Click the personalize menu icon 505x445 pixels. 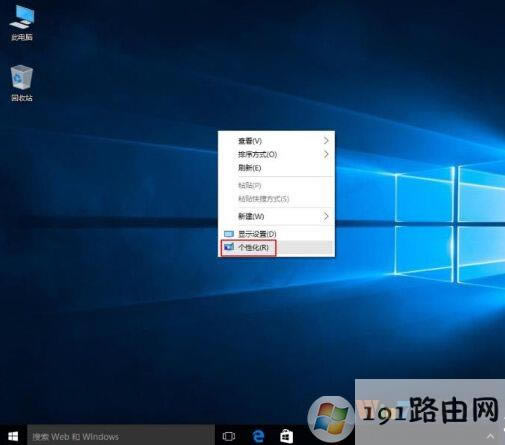pyautogui.click(x=229, y=247)
